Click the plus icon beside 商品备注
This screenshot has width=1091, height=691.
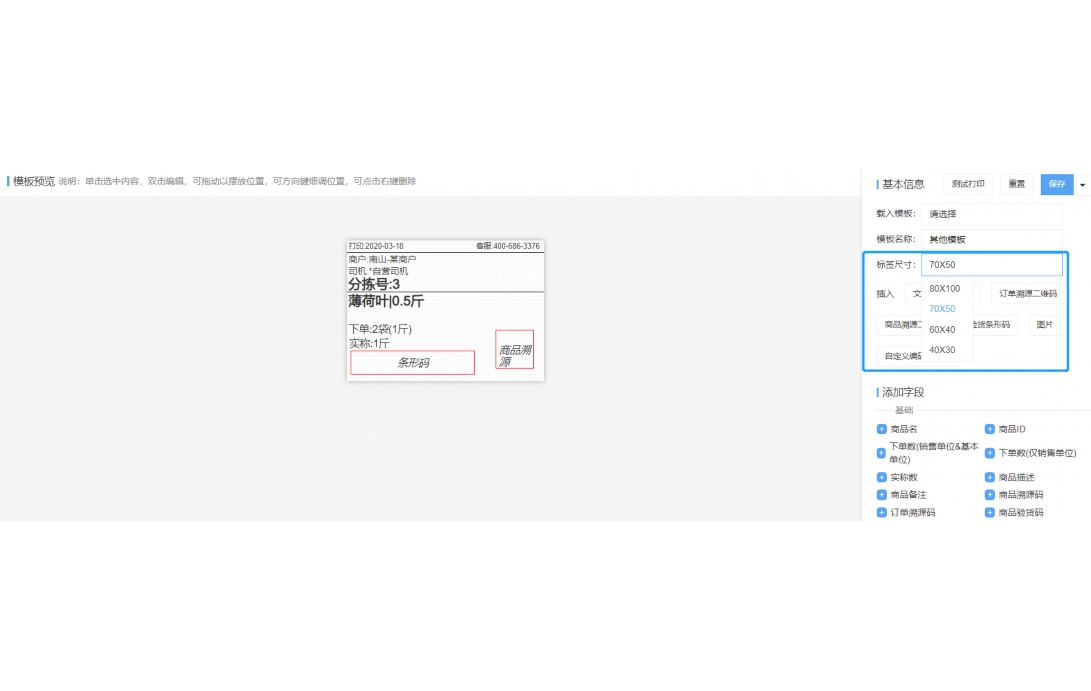(x=882, y=495)
